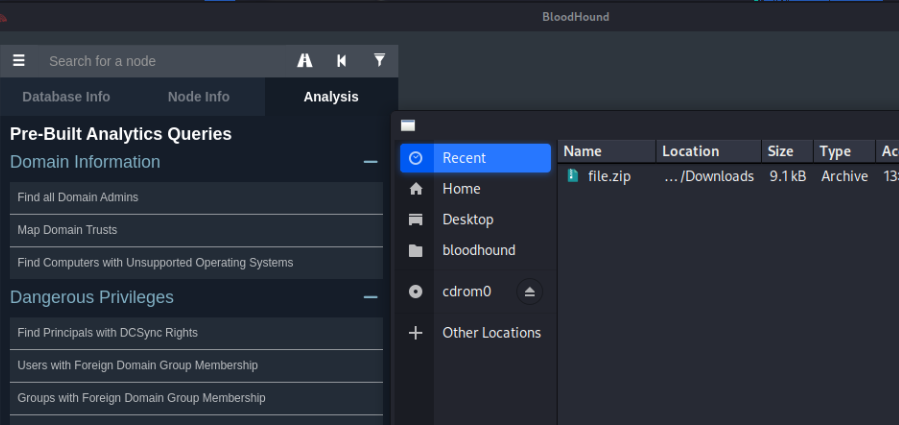This screenshot has width=899, height=425.
Task: Open the filter funnel icon
Action: pyautogui.click(x=379, y=61)
